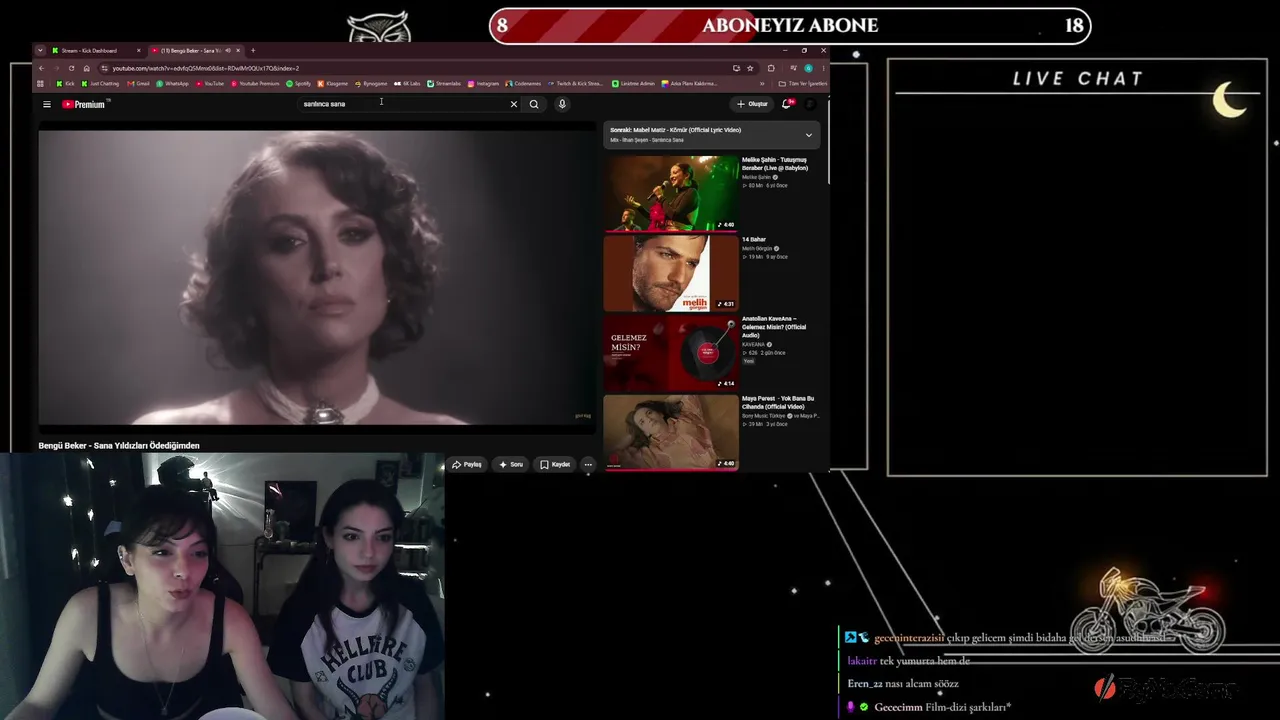Click the Oluştur create button

[x=752, y=104]
